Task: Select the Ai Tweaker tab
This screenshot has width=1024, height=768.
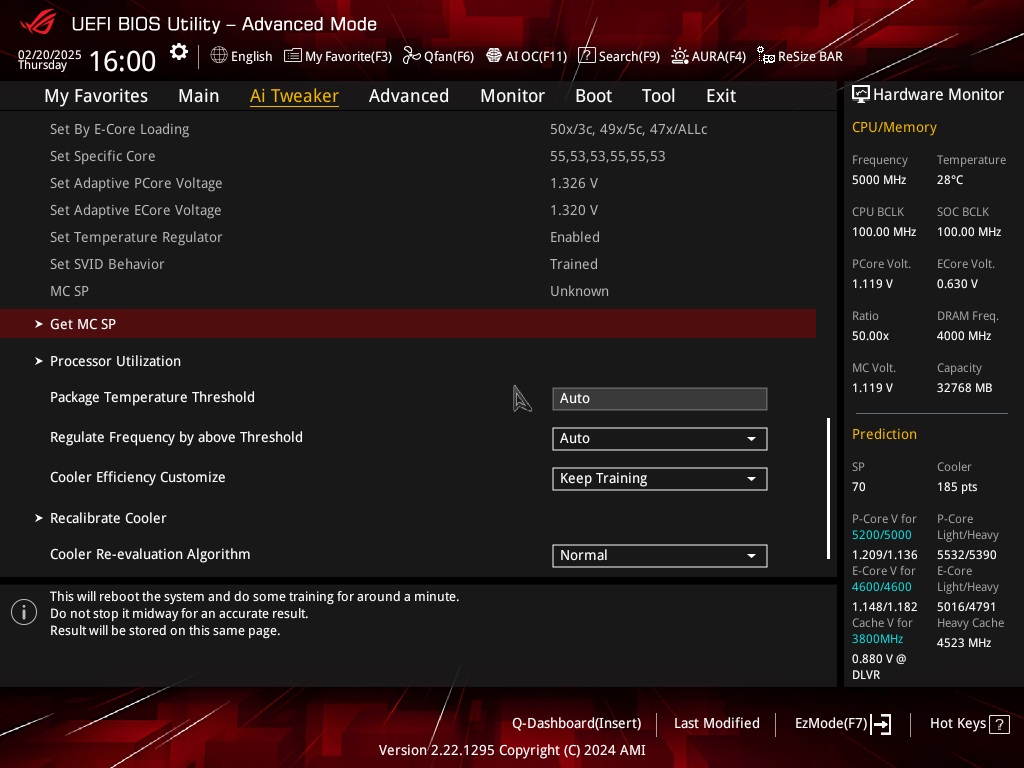Action: click(x=294, y=95)
